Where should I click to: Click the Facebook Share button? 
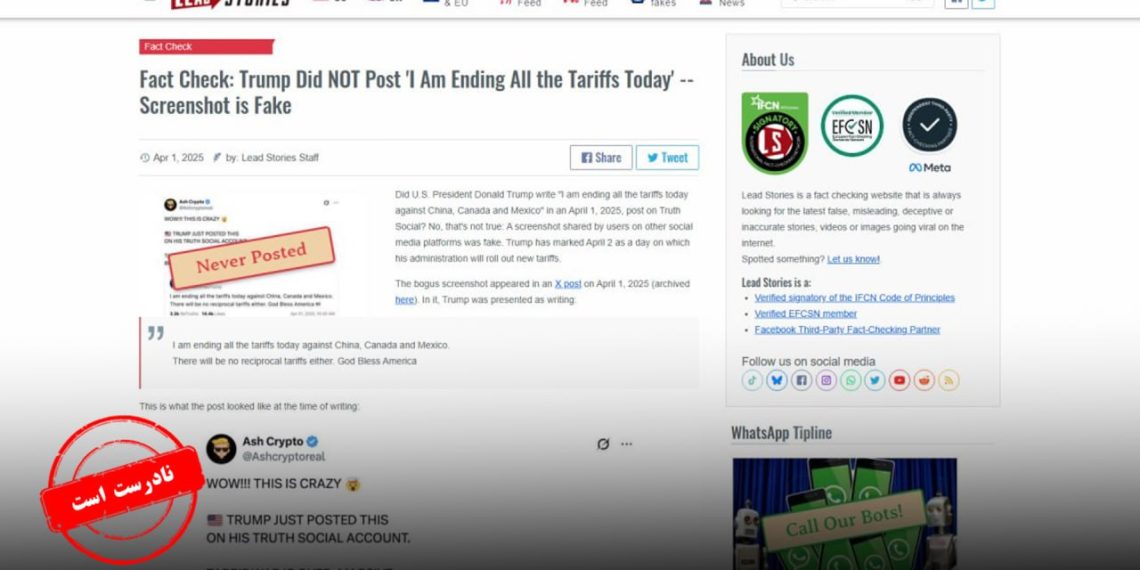(x=601, y=157)
